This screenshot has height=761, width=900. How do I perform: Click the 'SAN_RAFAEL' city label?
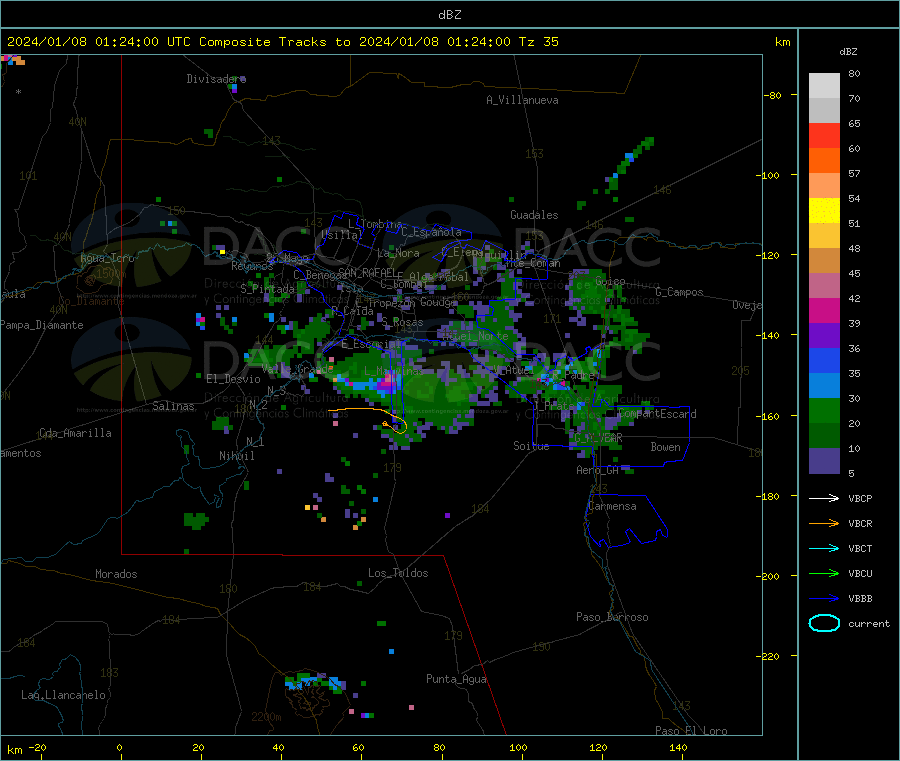coord(367,272)
